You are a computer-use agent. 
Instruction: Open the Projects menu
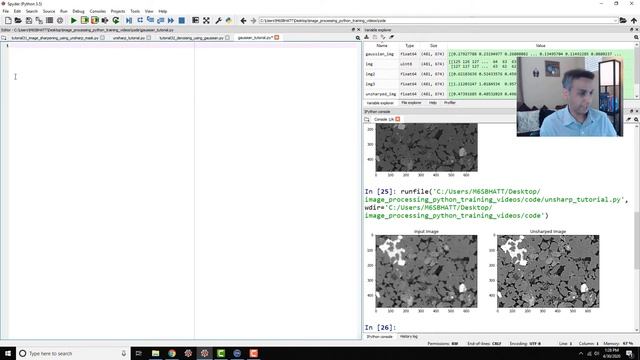coord(118,11)
